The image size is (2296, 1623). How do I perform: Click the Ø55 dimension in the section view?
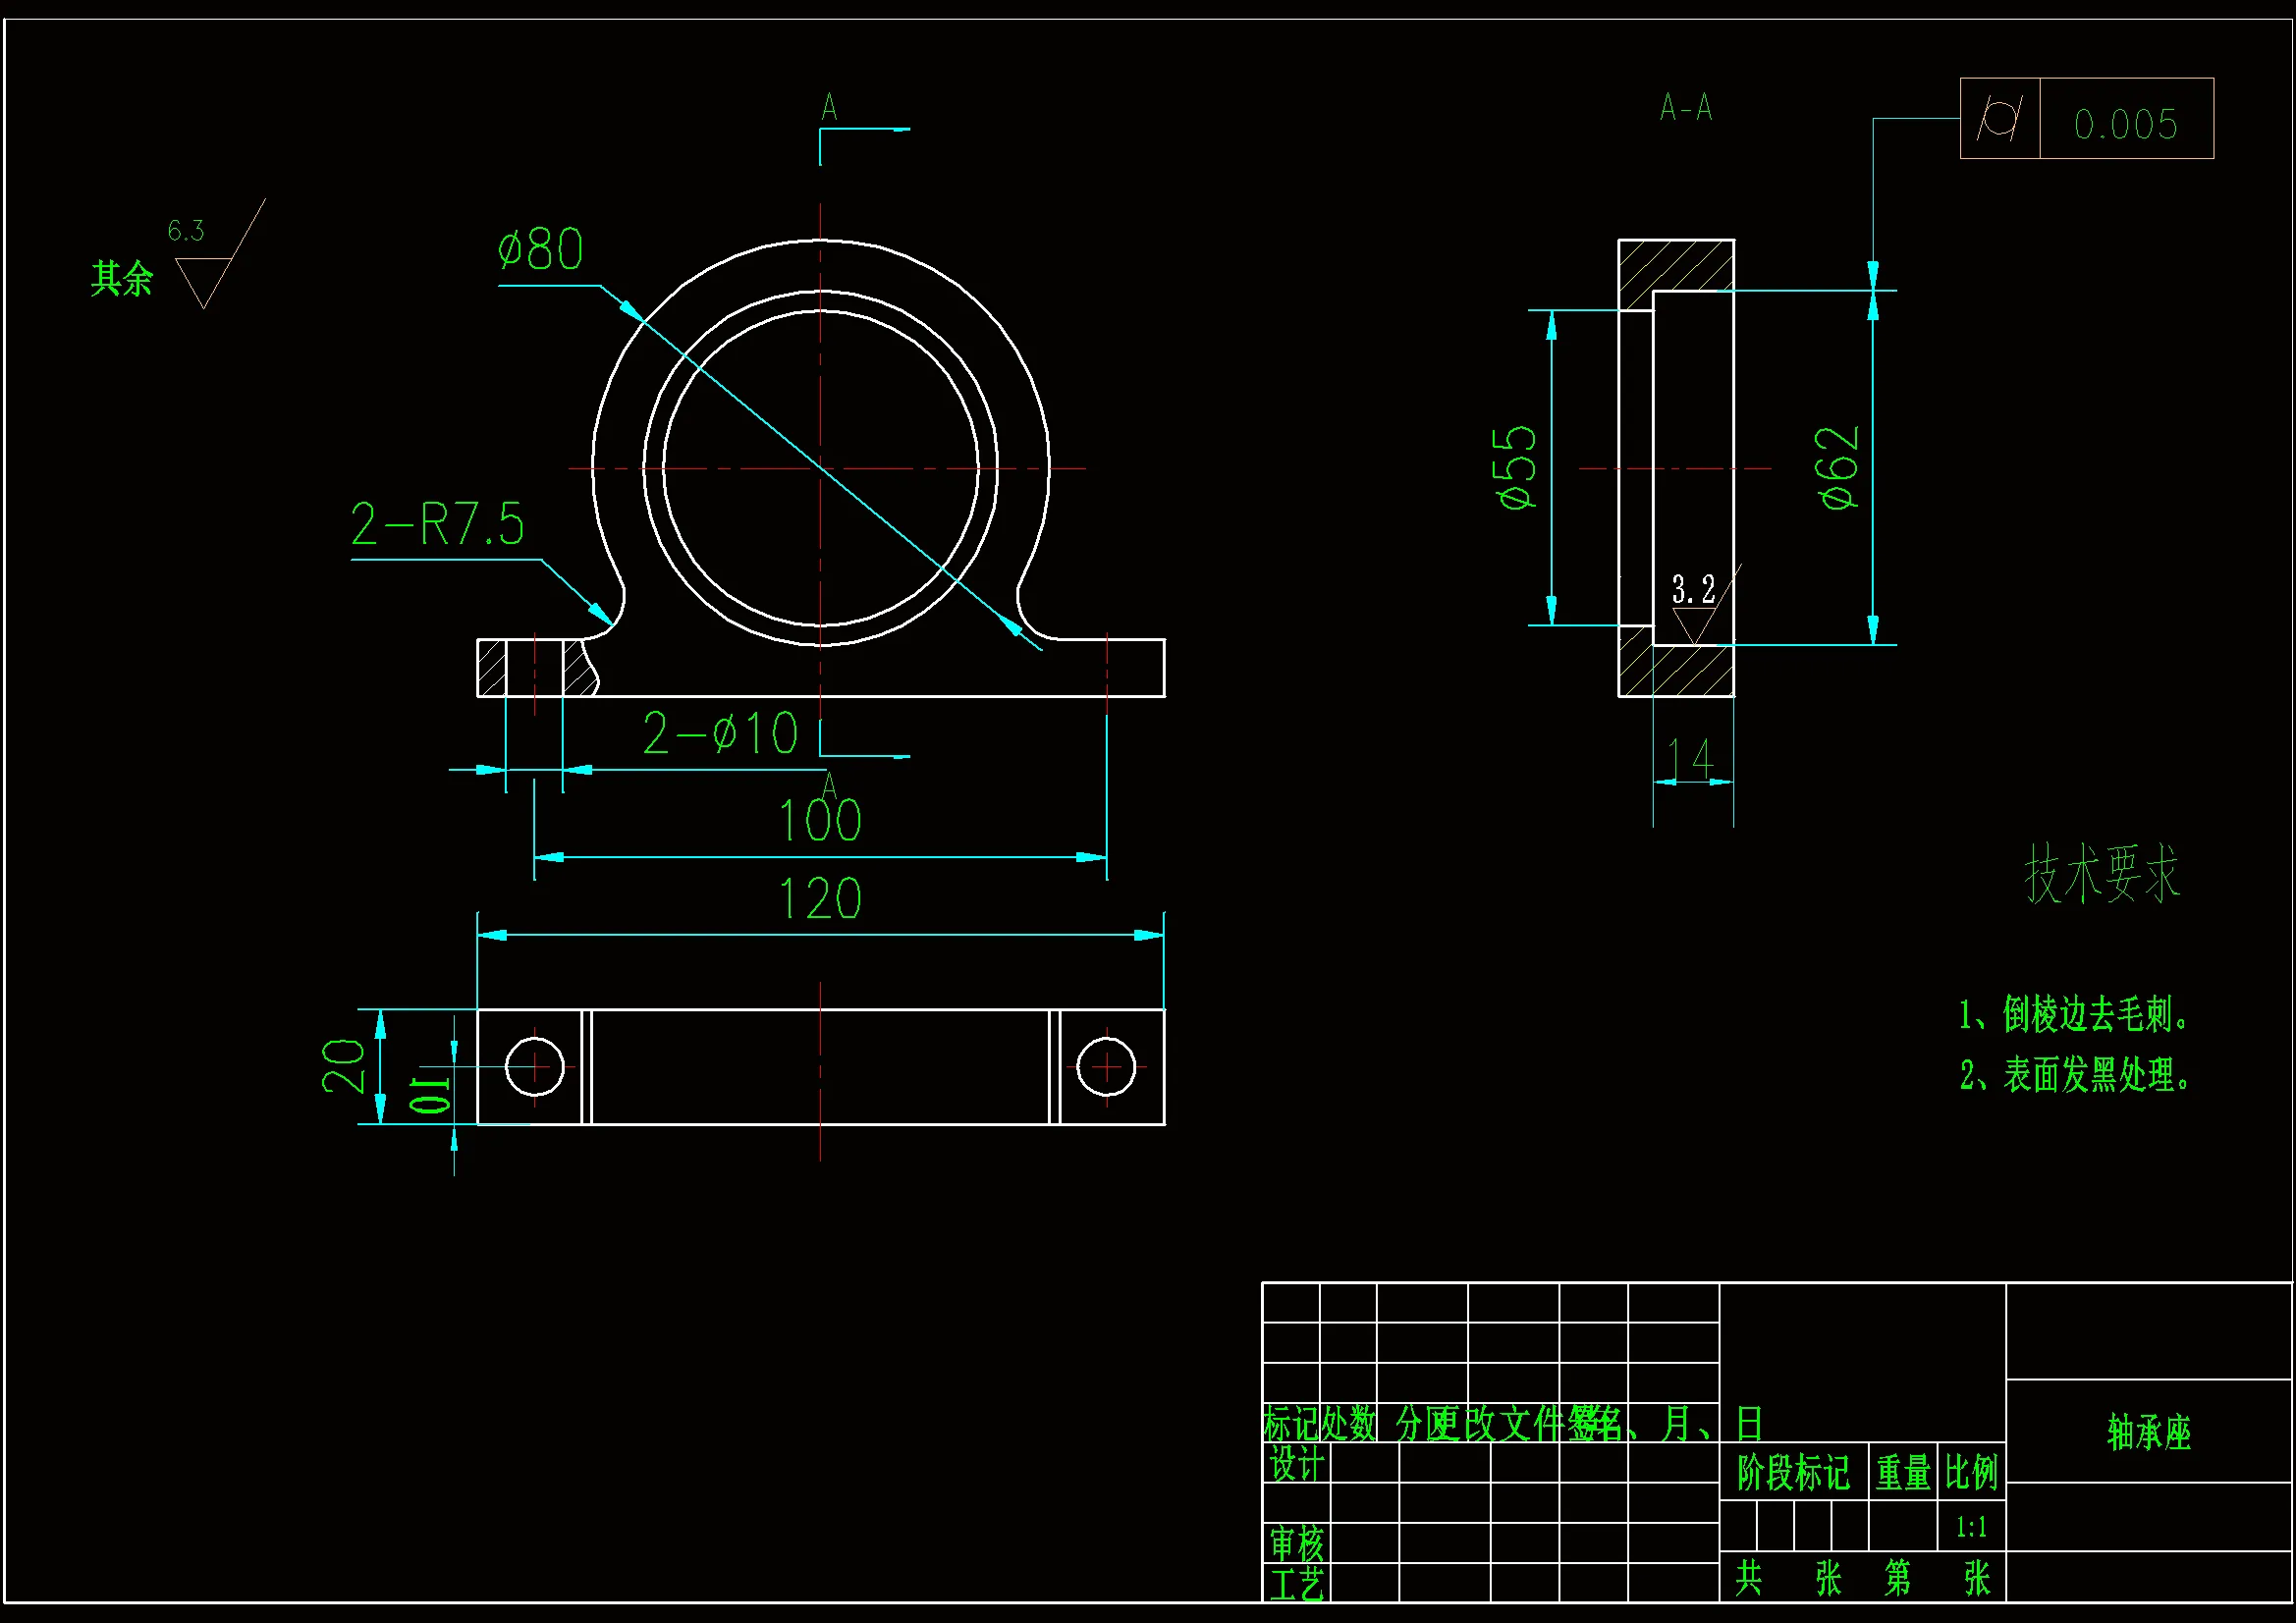pyautogui.click(x=1516, y=468)
